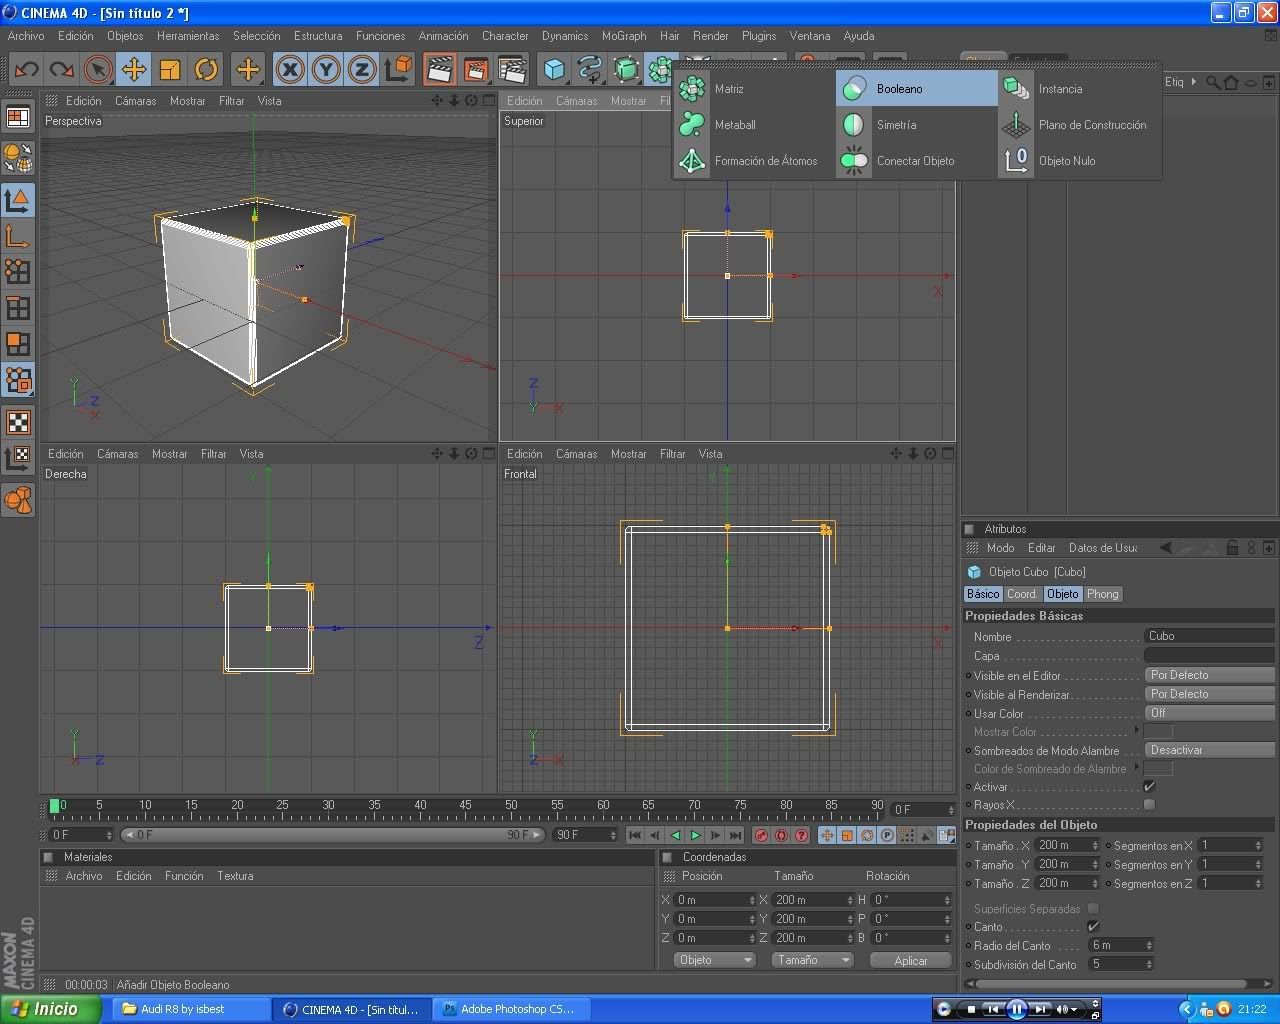Toggle autokeying red button
Image resolution: width=1280 pixels, height=1024 pixels.
click(x=781, y=835)
